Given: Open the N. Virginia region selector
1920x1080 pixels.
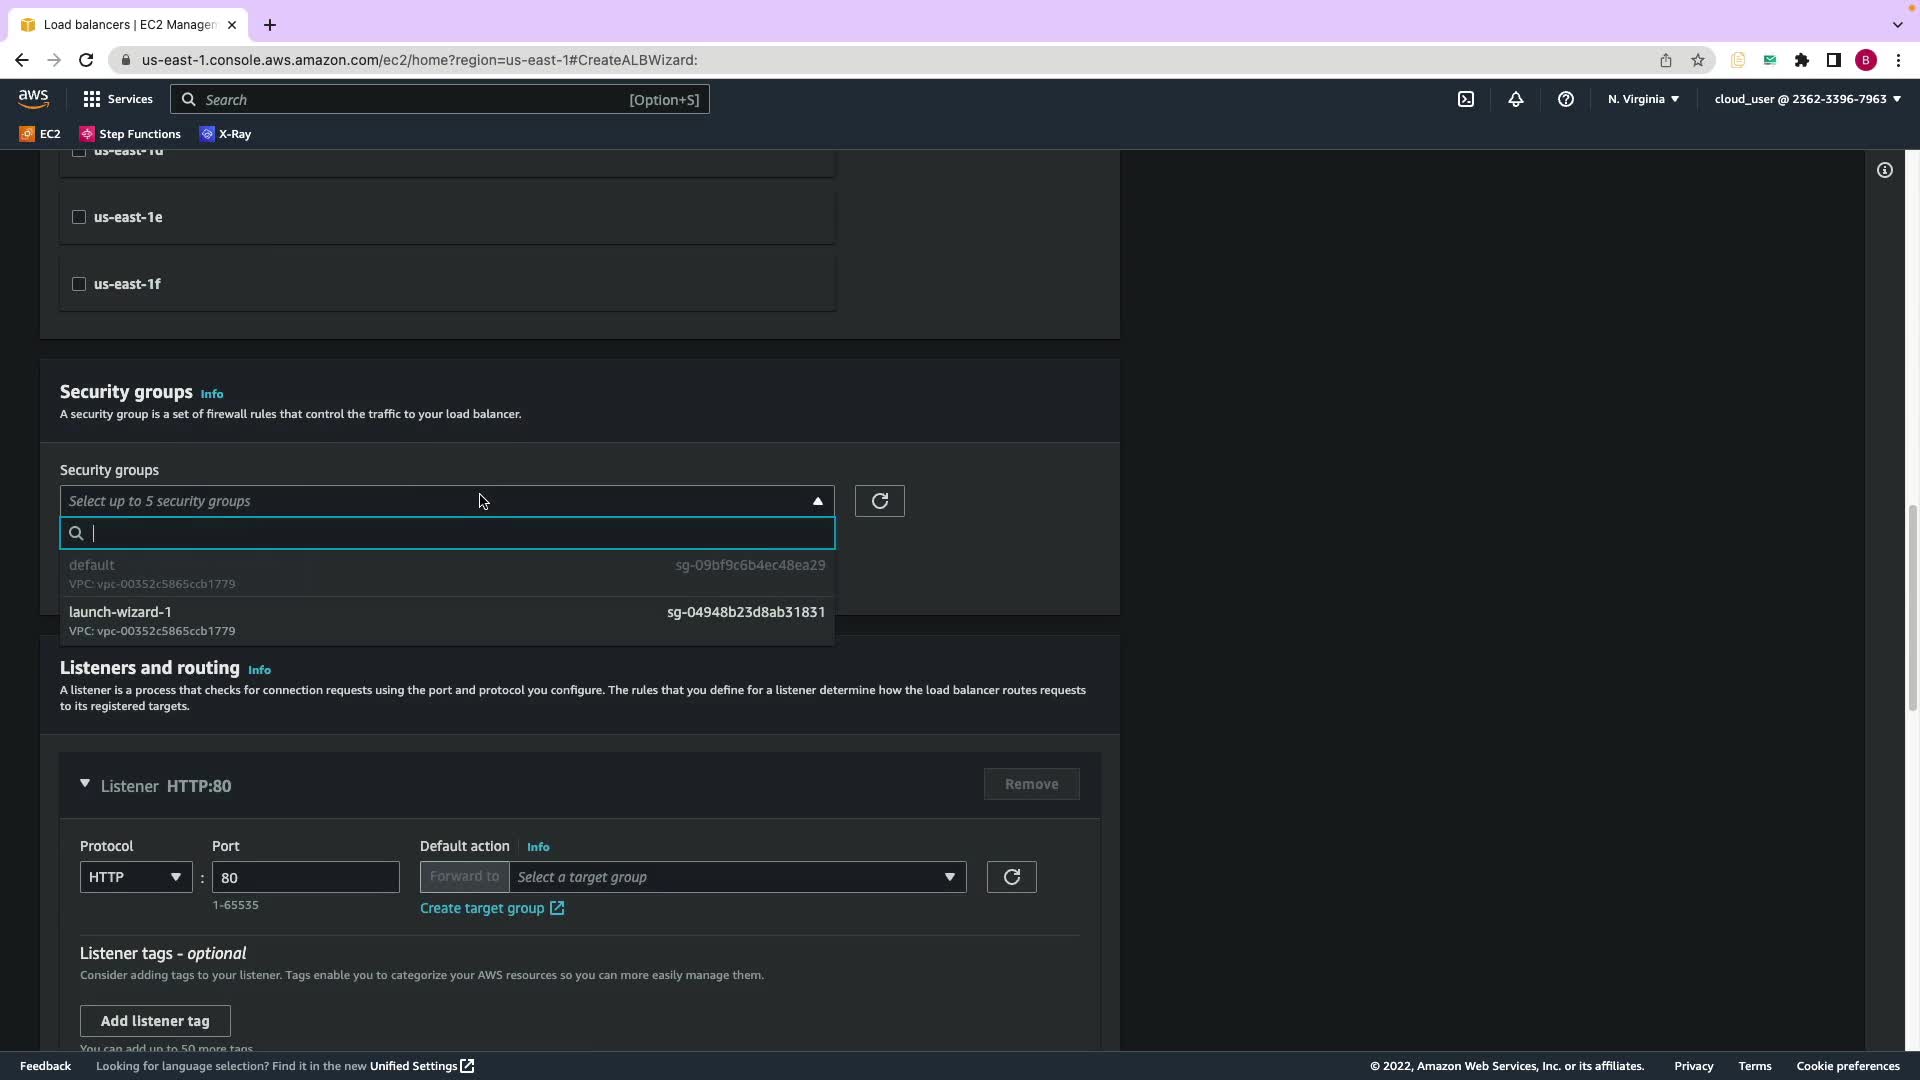Looking at the screenshot, I should [x=1643, y=99].
